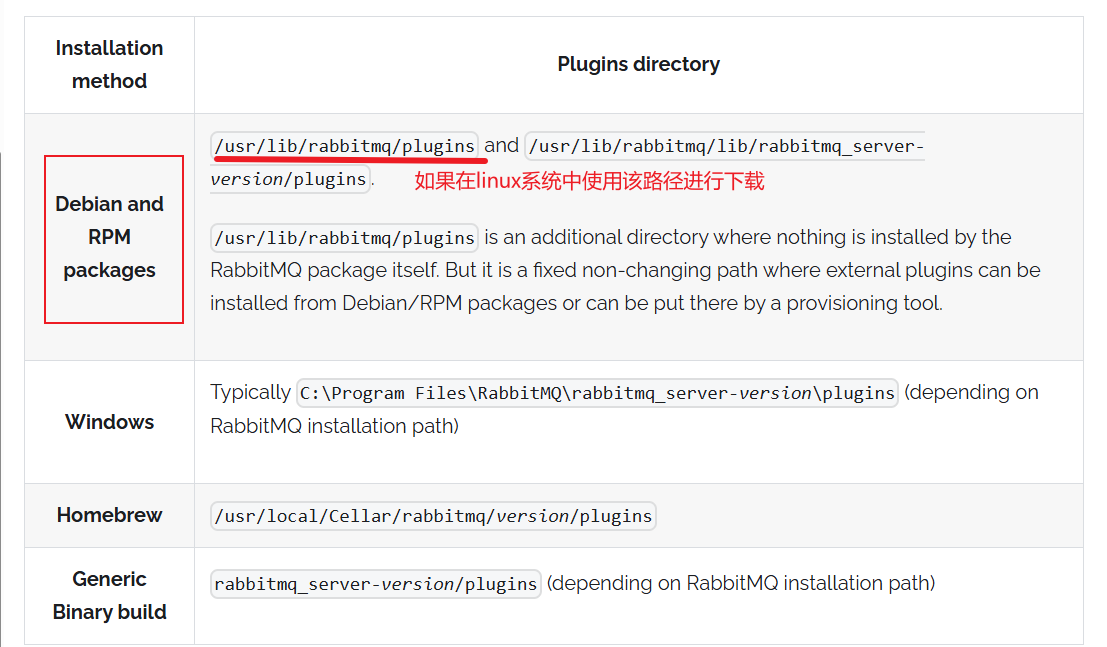
Task: Click the word 'Typically' in Windows row
Action: coord(251,392)
